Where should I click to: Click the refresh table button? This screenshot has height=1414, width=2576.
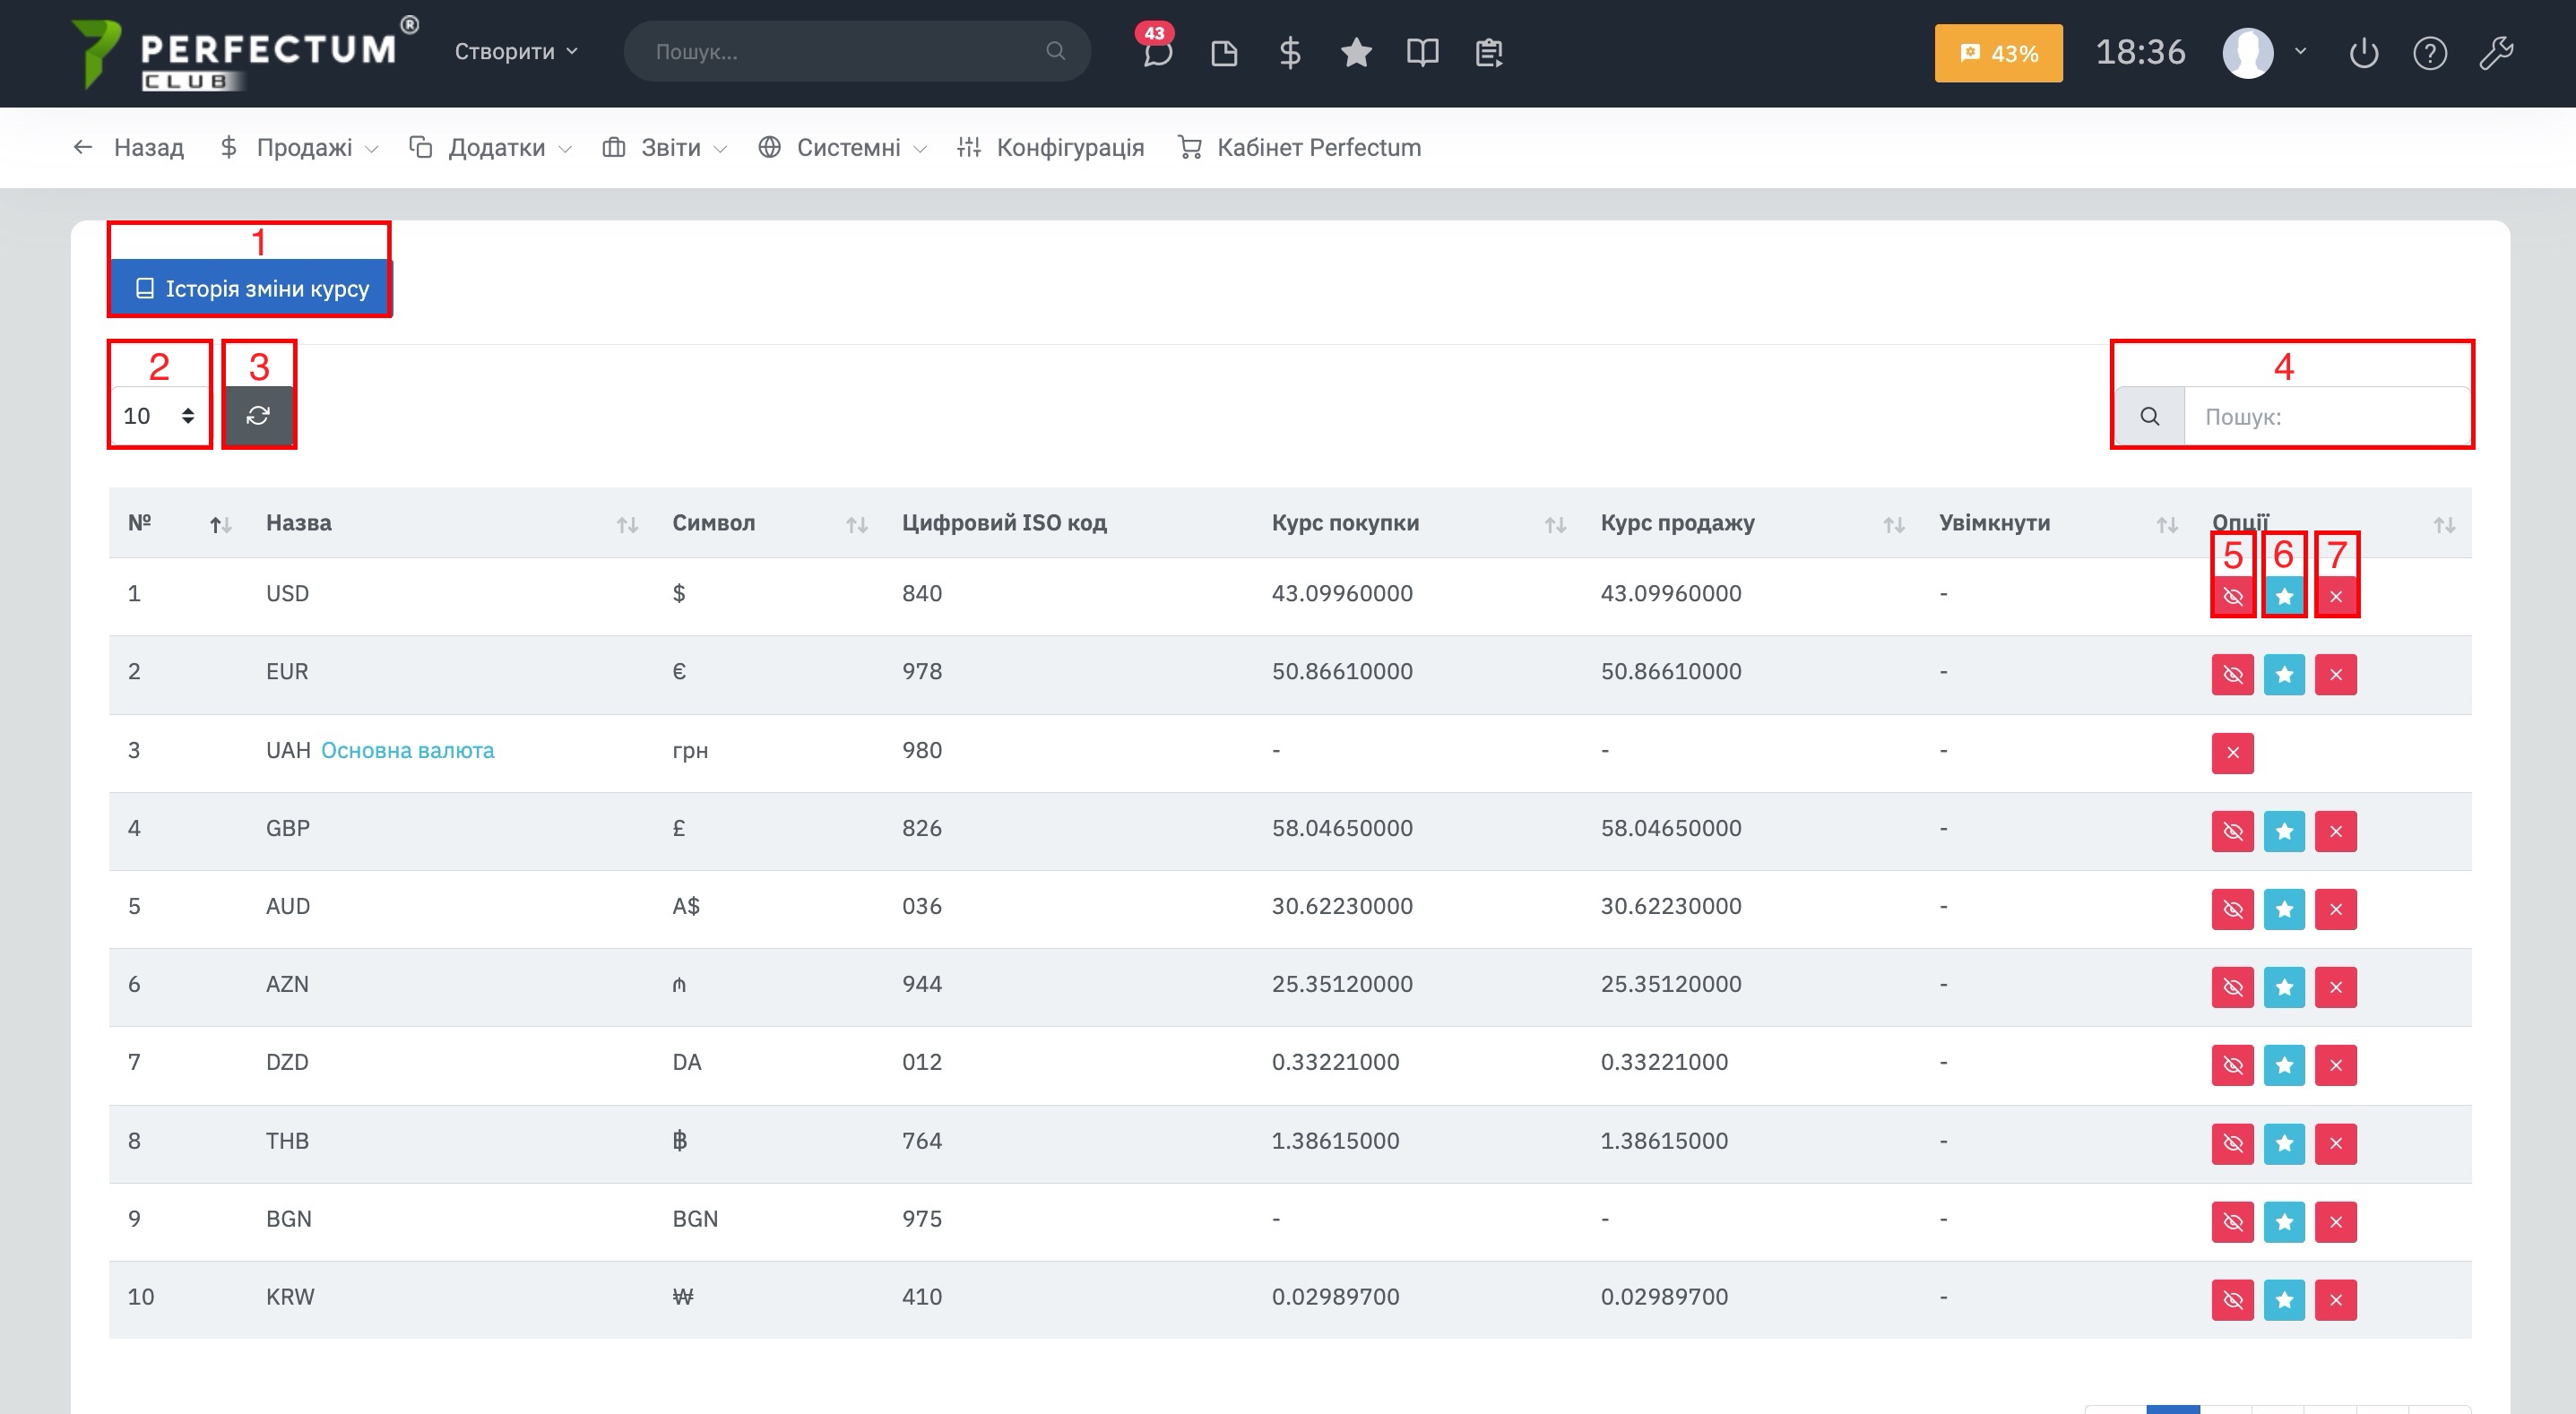tap(258, 415)
